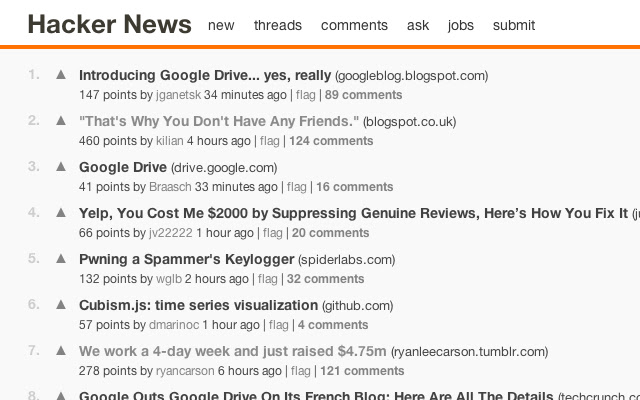Go to the Hacker News home title
The width and height of the screenshot is (640, 400).
(109, 24)
